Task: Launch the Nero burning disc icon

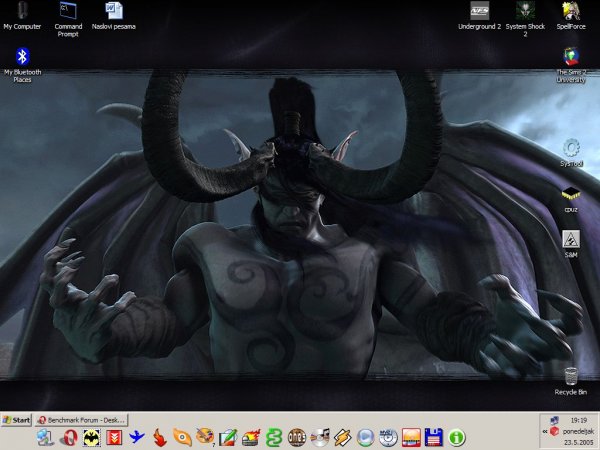Action: pyautogui.click(x=251, y=437)
